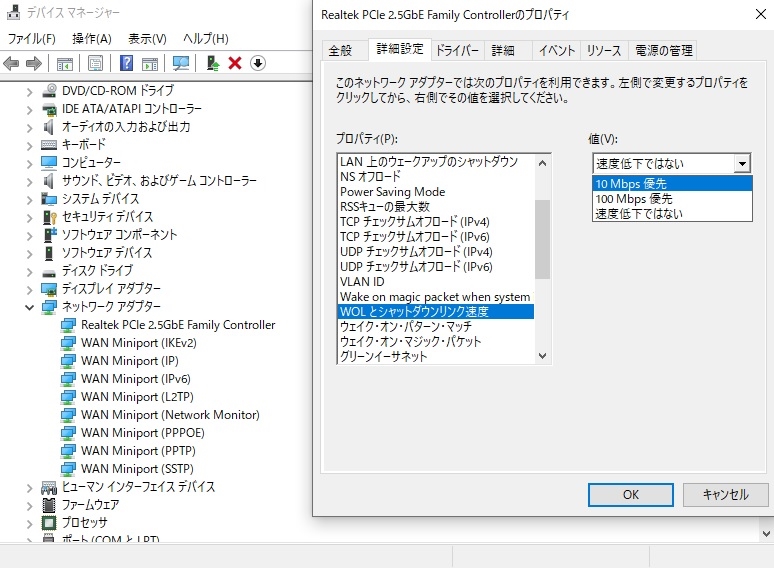The height and width of the screenshot is (568, 774).
Task: Click the Show/Hide console tree toolbar icon
Action: [65, 64]
